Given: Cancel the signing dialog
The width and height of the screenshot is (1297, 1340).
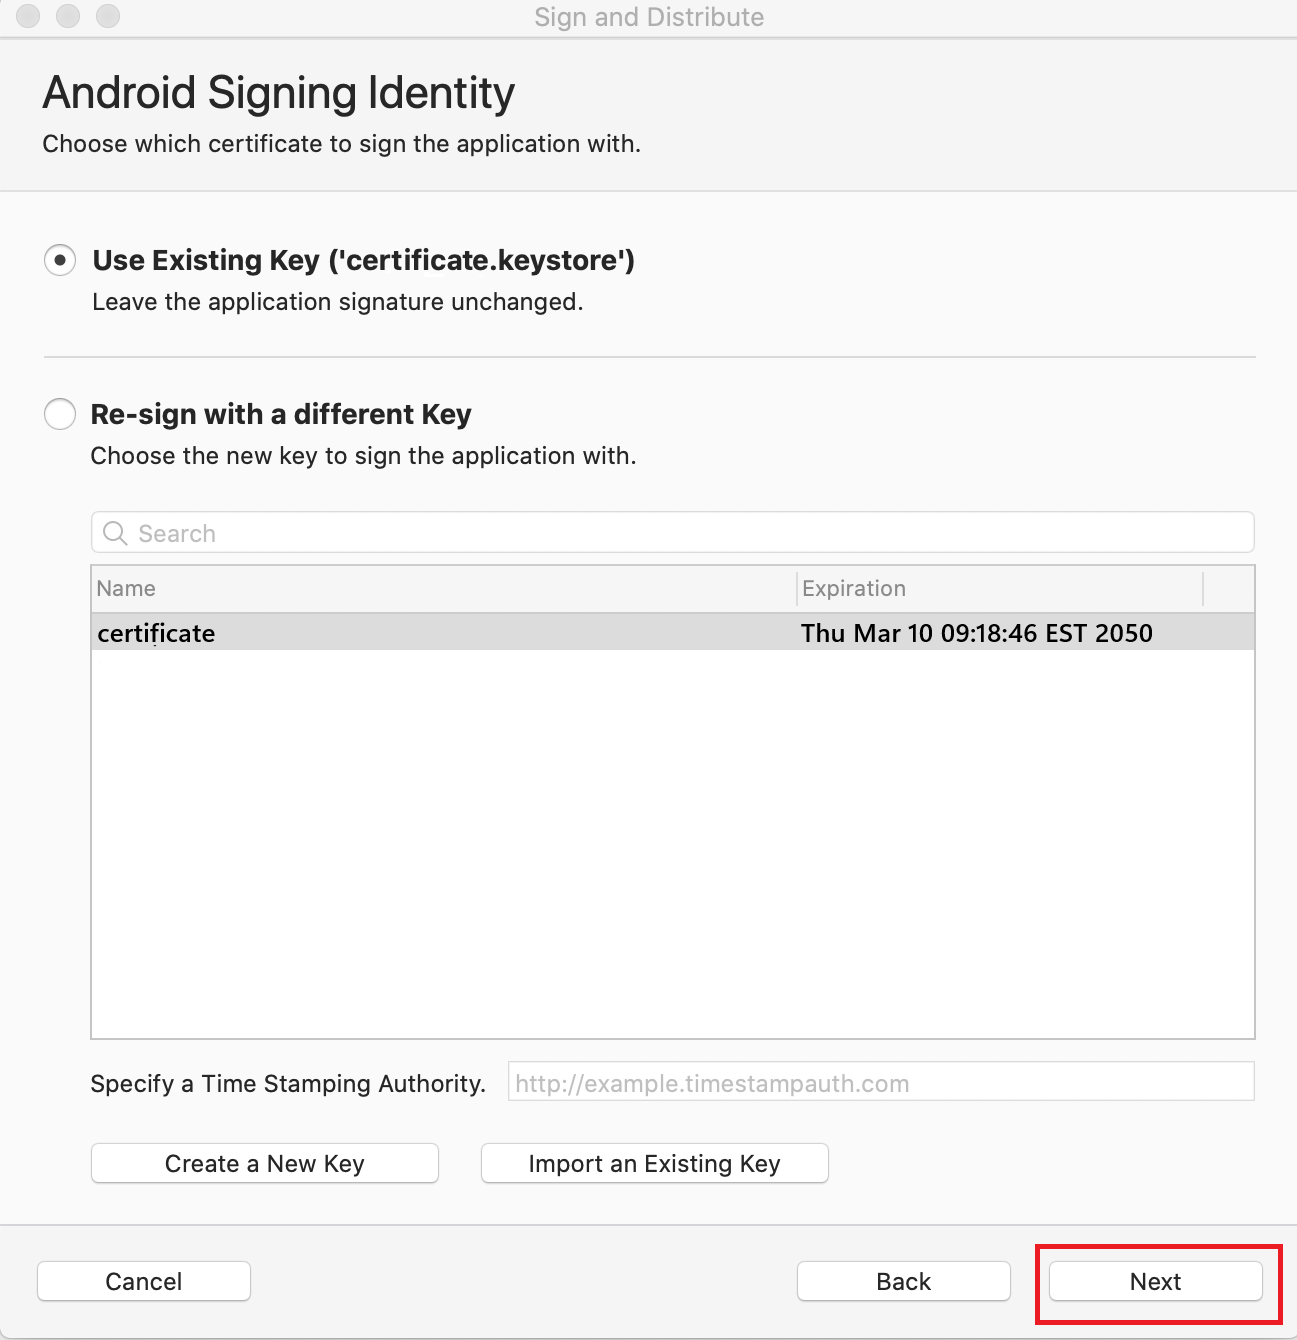Looking at the screenshot, I should [x=144, y=1282].
